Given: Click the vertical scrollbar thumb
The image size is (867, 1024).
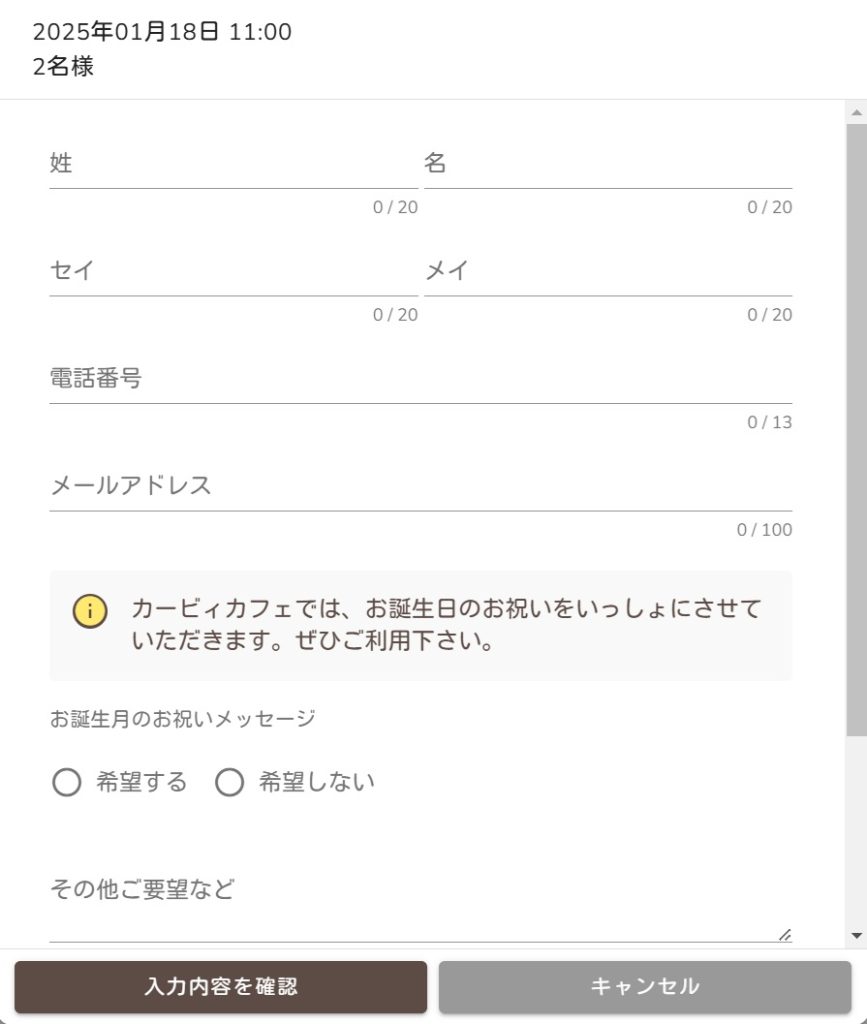Looking at the screenshot, I should coord(856,430).
